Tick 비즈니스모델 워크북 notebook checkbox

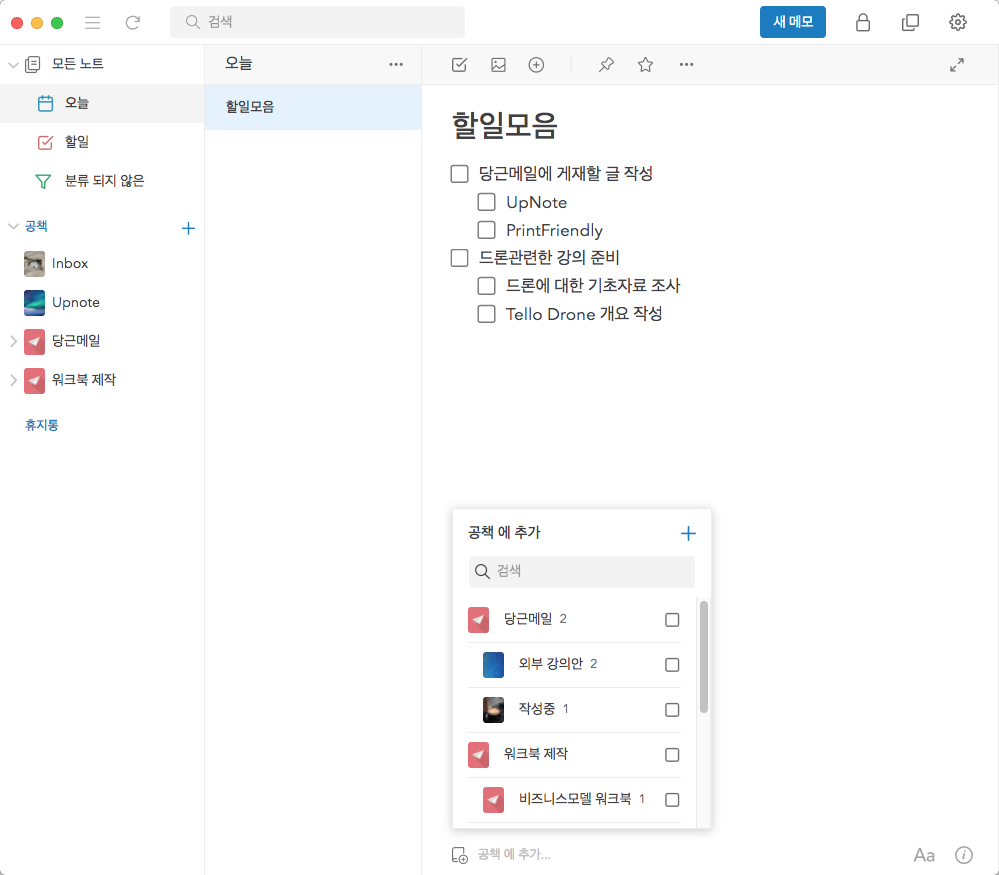(x=672, y=800)
